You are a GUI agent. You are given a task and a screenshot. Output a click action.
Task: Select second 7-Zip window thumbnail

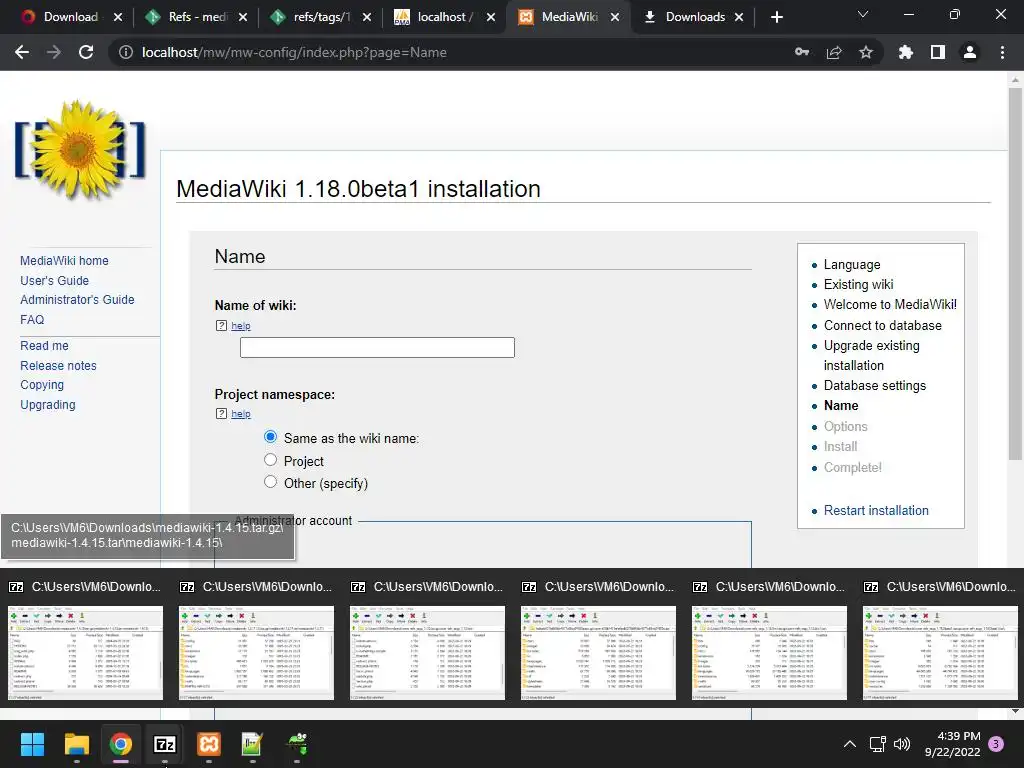(256, 652)
